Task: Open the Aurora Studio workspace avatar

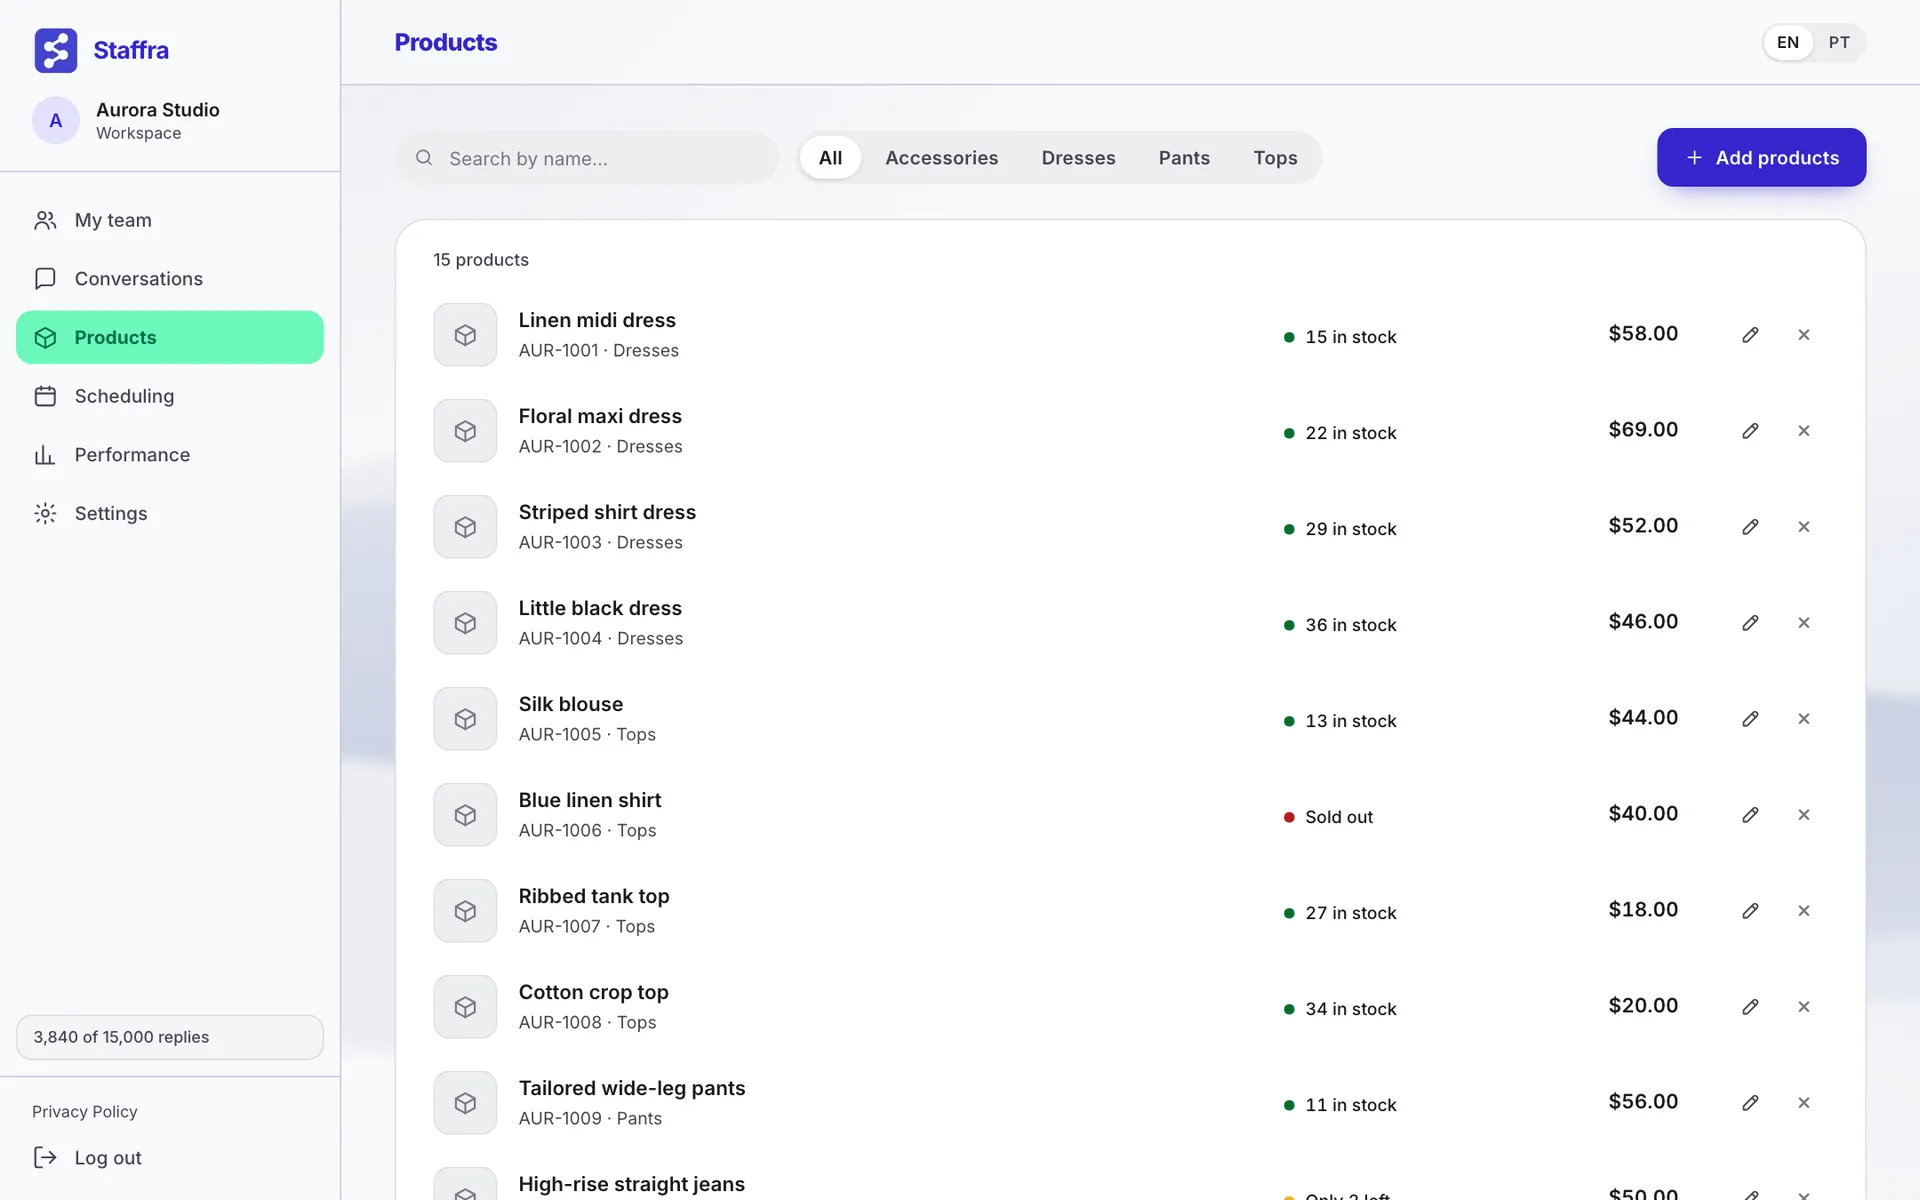Action: point(56,121)
